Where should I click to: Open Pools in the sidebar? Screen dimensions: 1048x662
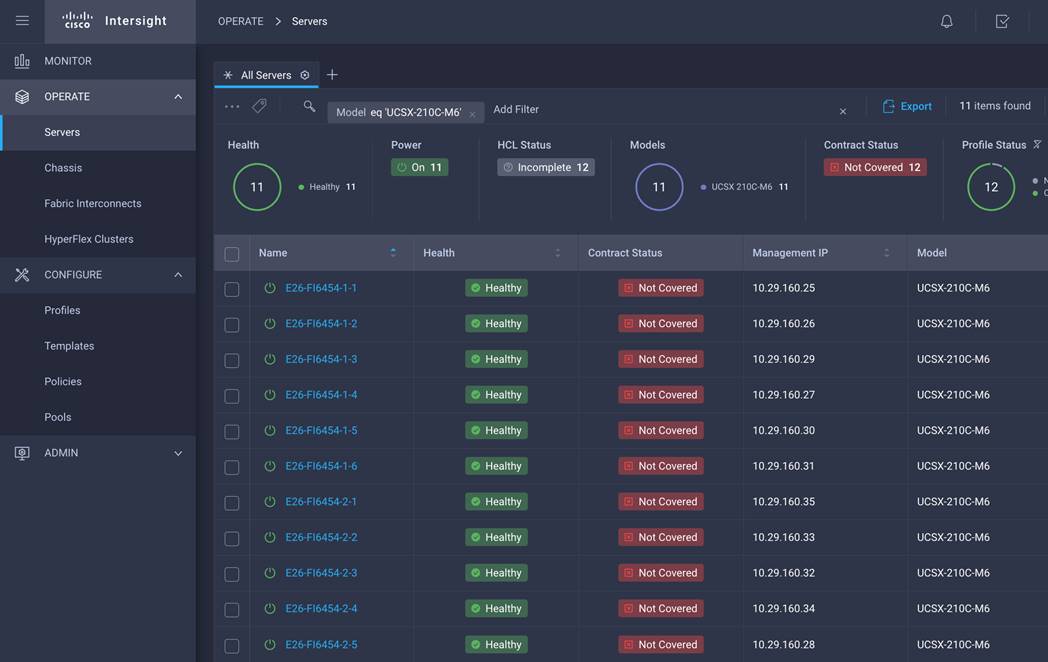coord(98,417)
